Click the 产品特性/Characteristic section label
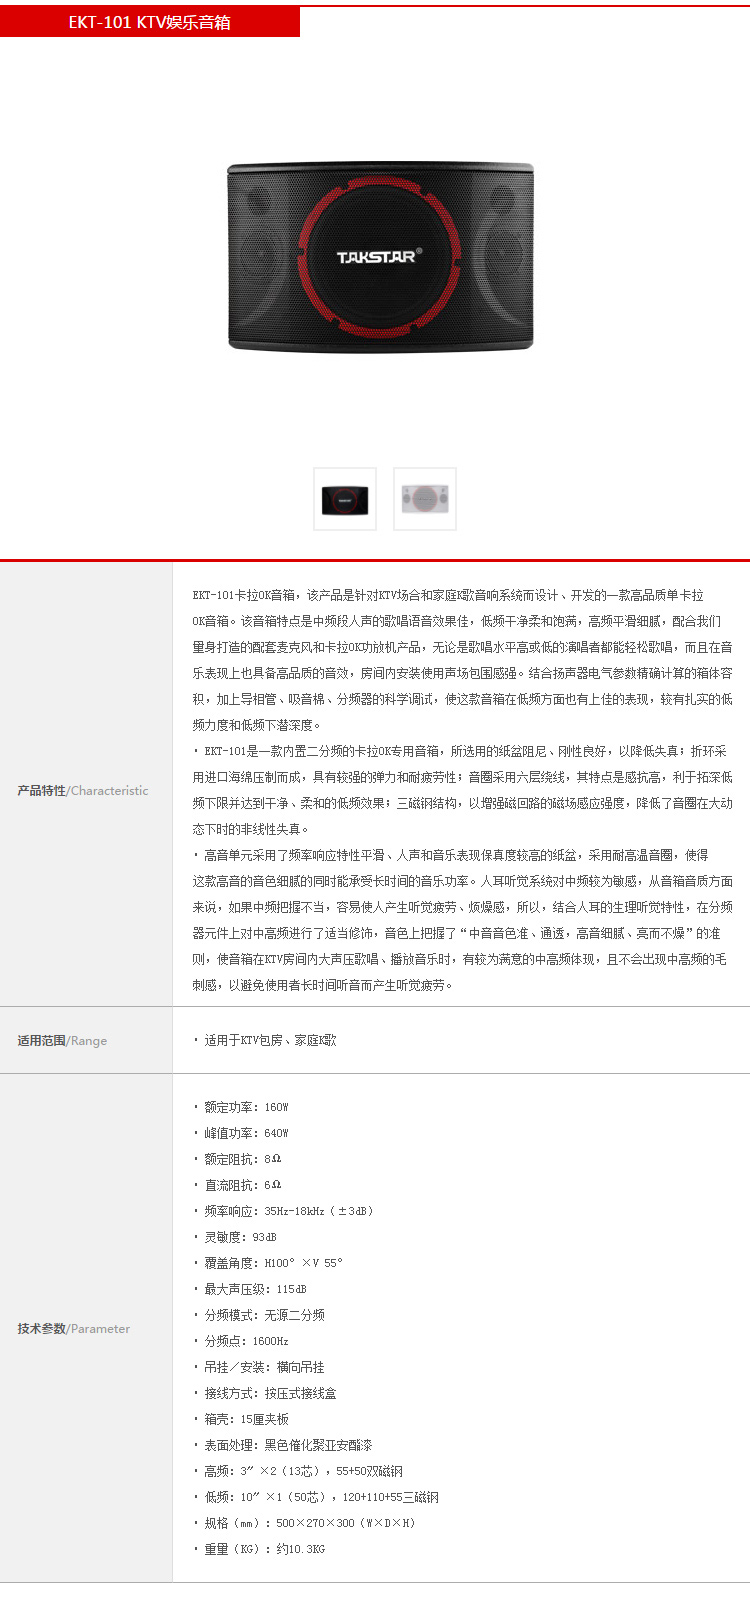 coord(83,790)
